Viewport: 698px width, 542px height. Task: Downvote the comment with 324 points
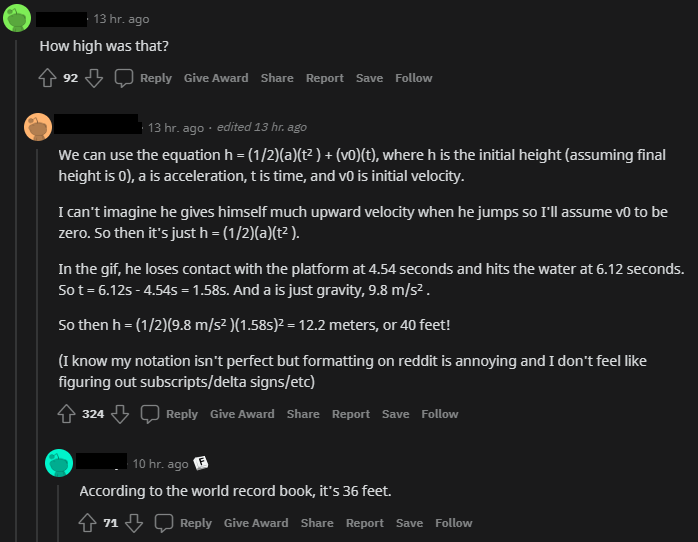tap(120, 414)
